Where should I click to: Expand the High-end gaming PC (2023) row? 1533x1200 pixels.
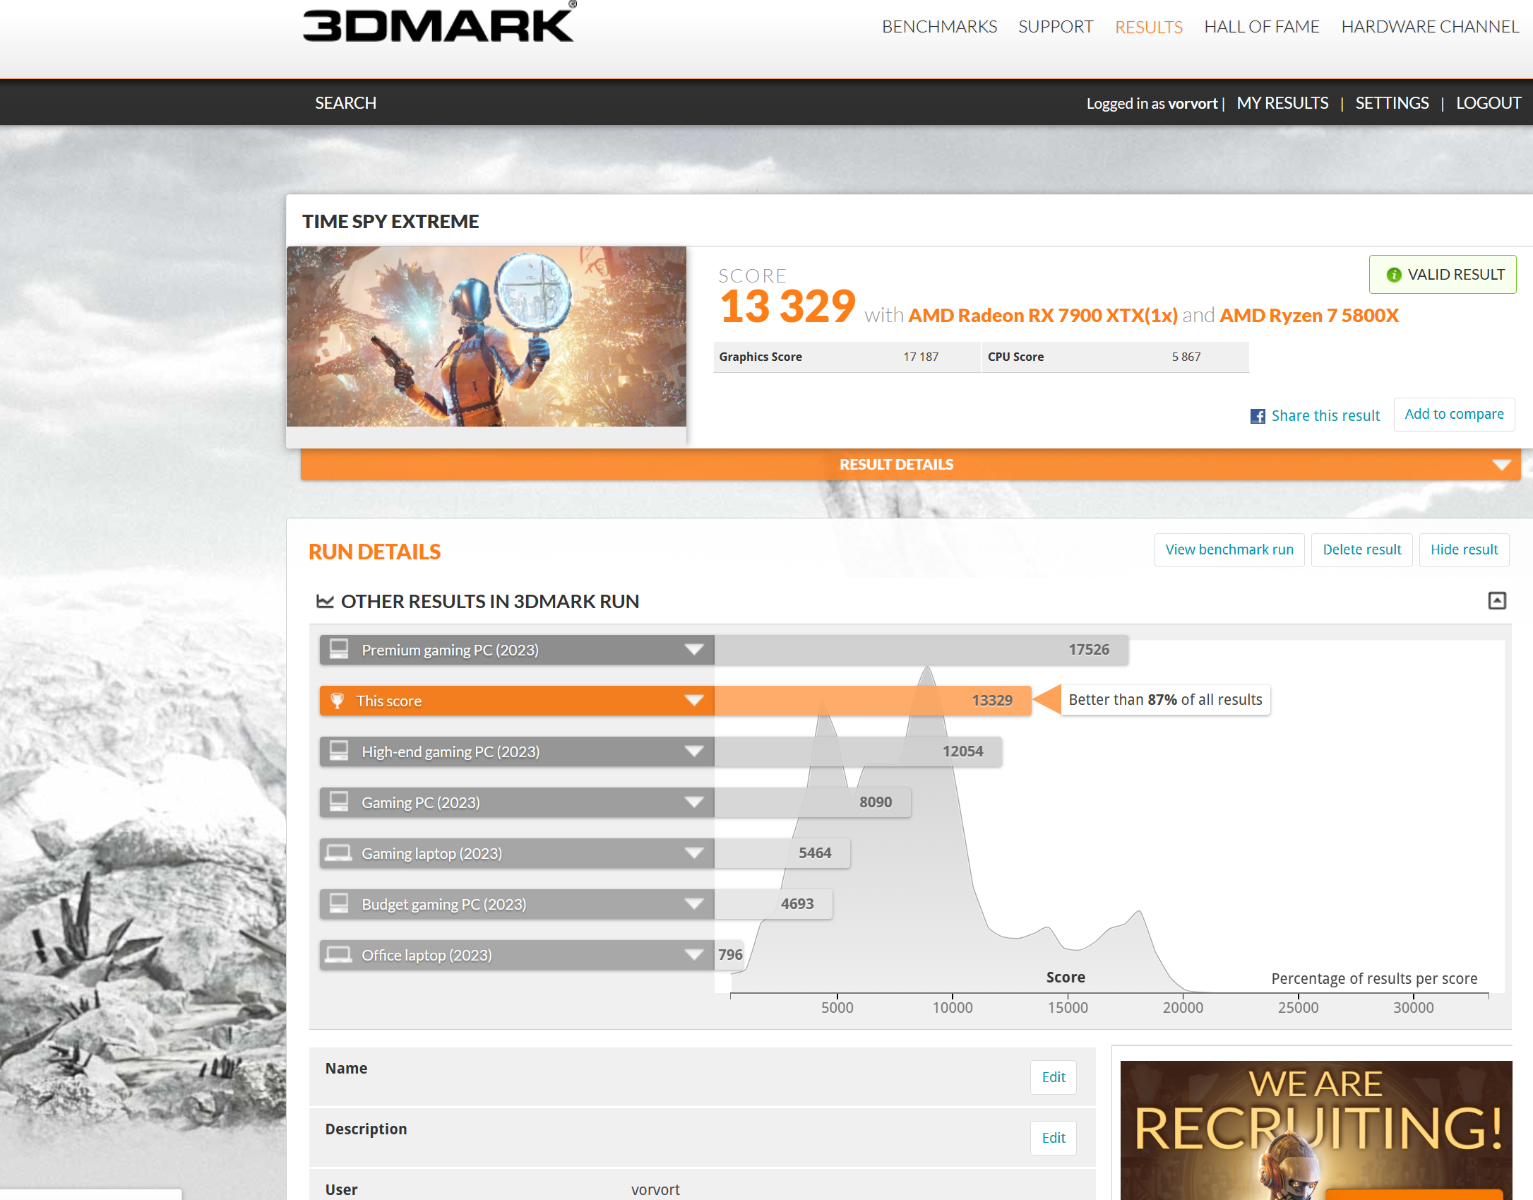[x=694, y=752]
